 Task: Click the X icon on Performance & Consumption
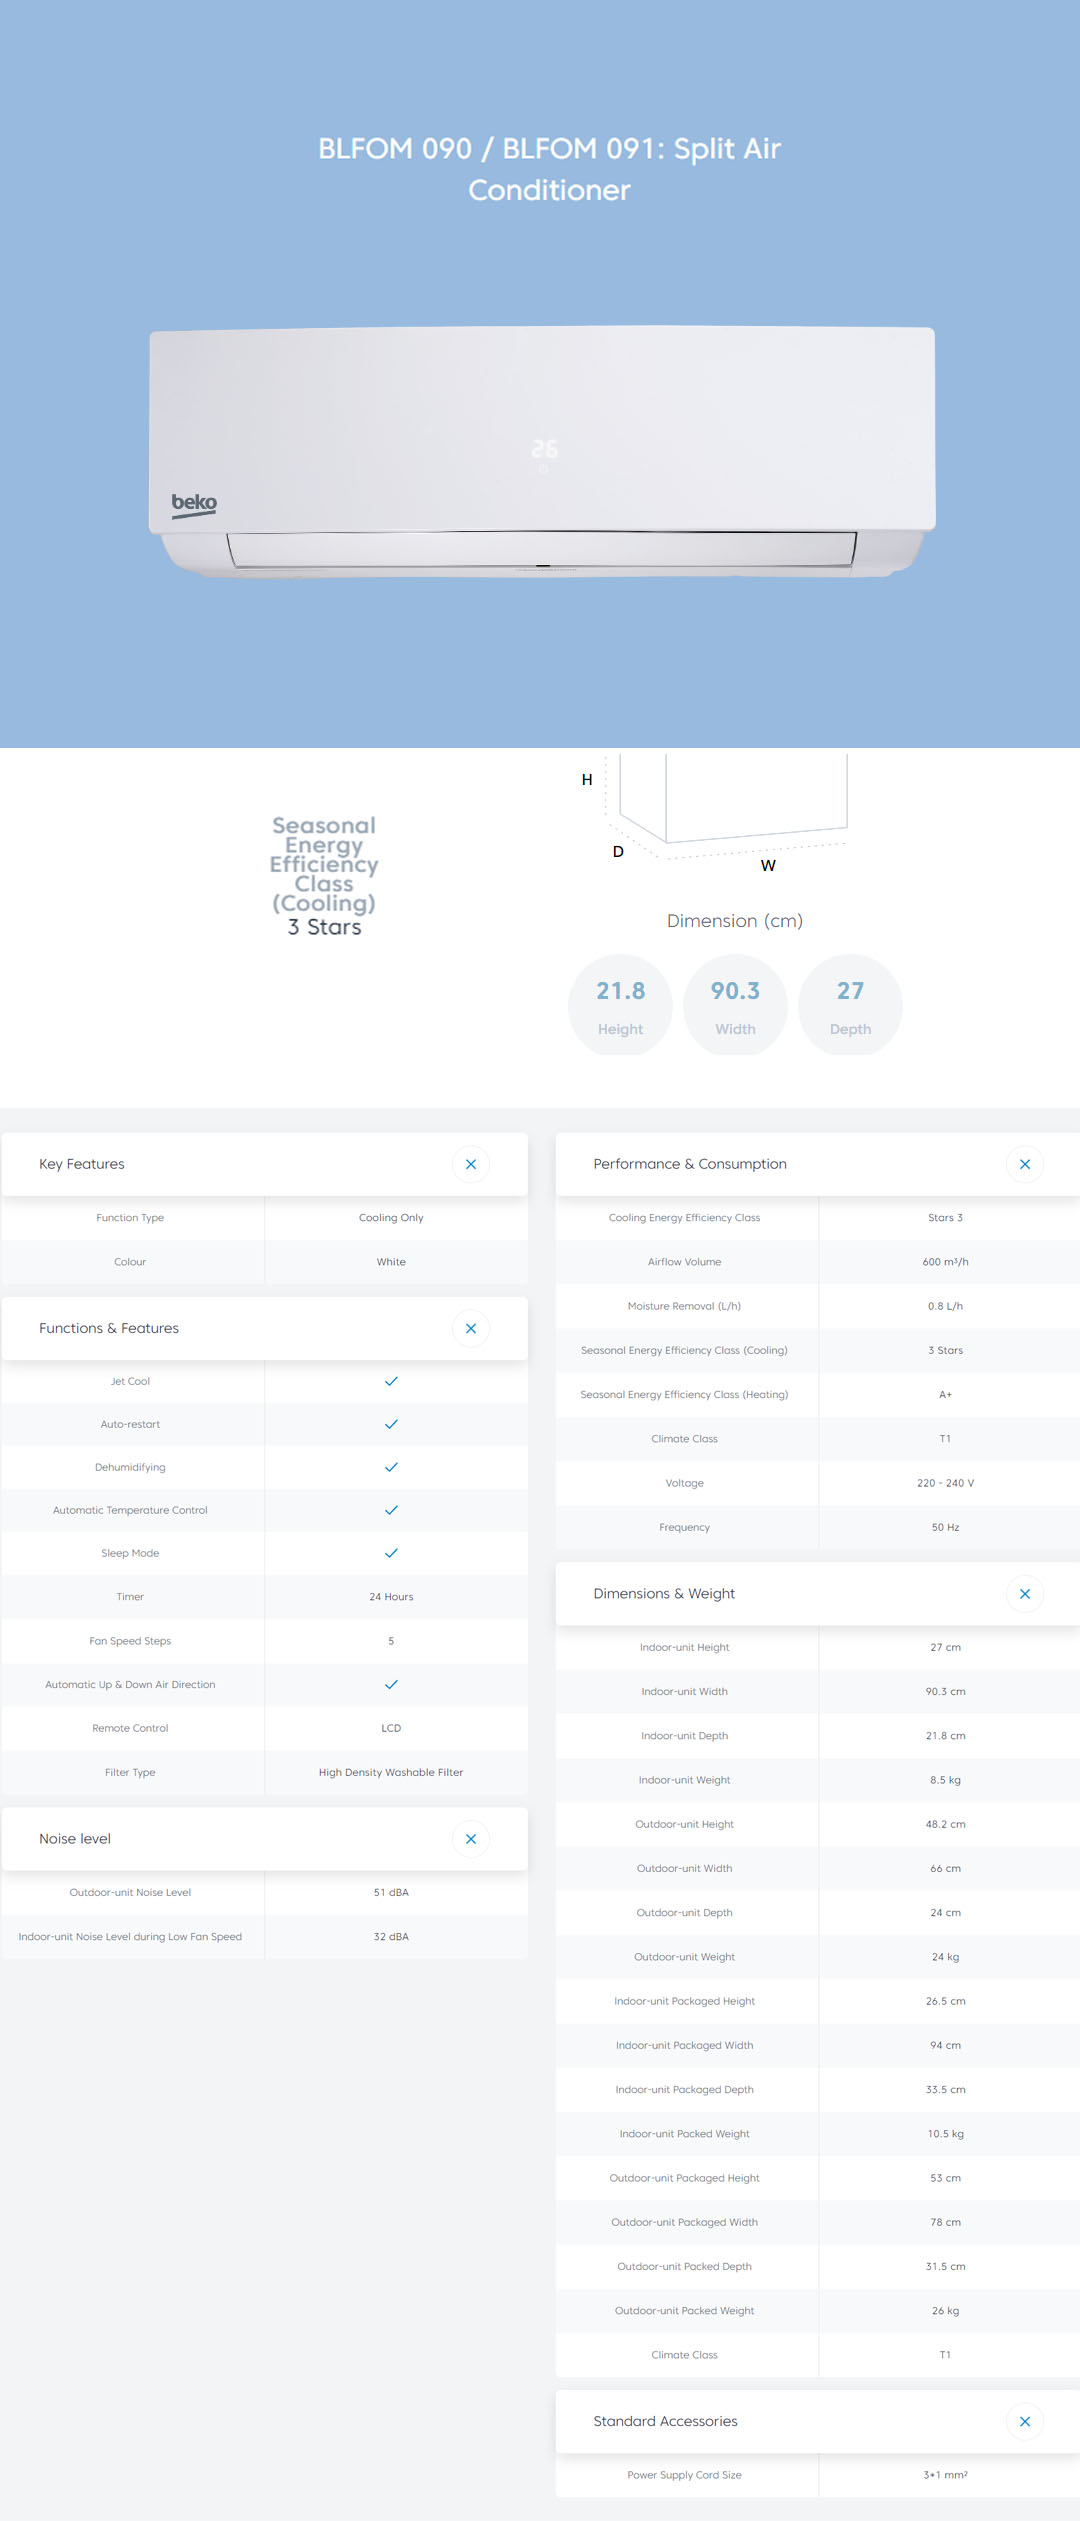click(1024, 1164)
